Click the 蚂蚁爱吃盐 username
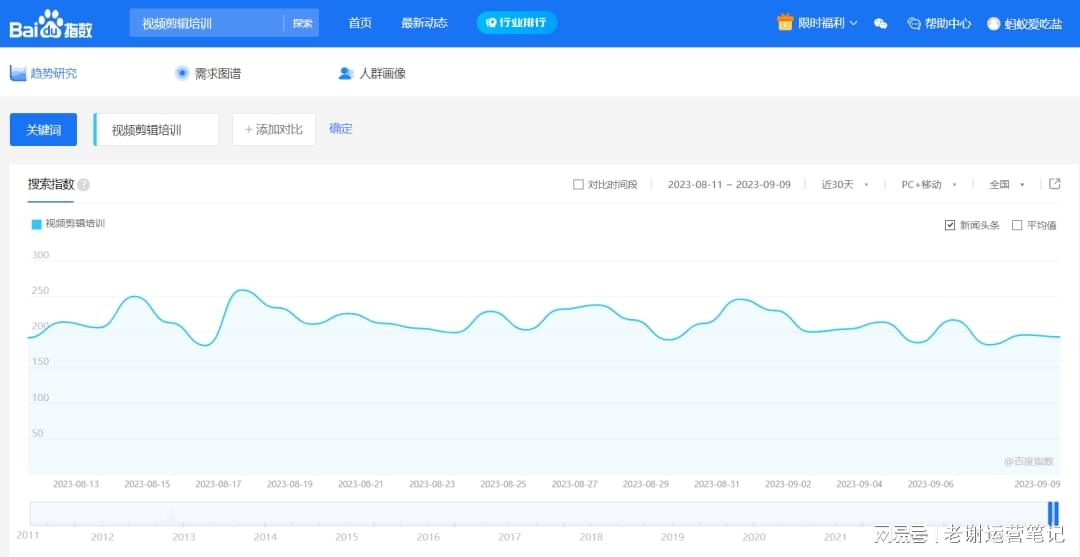Viewport: 1080px width, 557px height. point(1033,24)
